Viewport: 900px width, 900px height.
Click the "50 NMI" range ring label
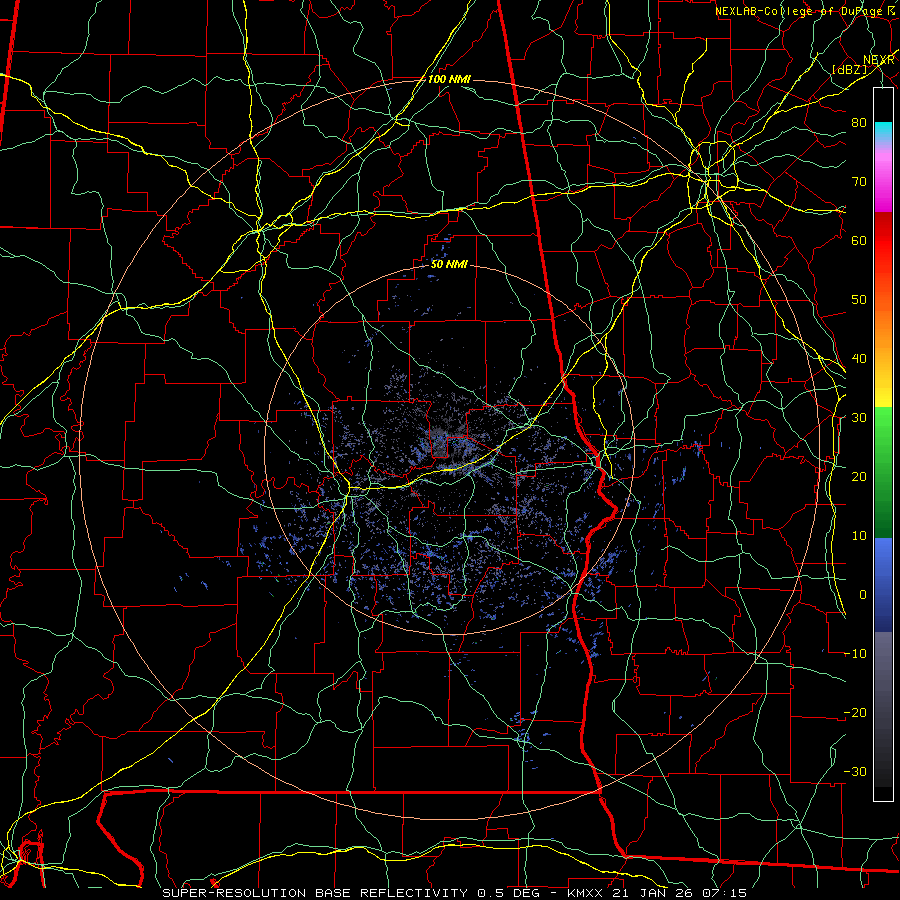coord(449,264)
